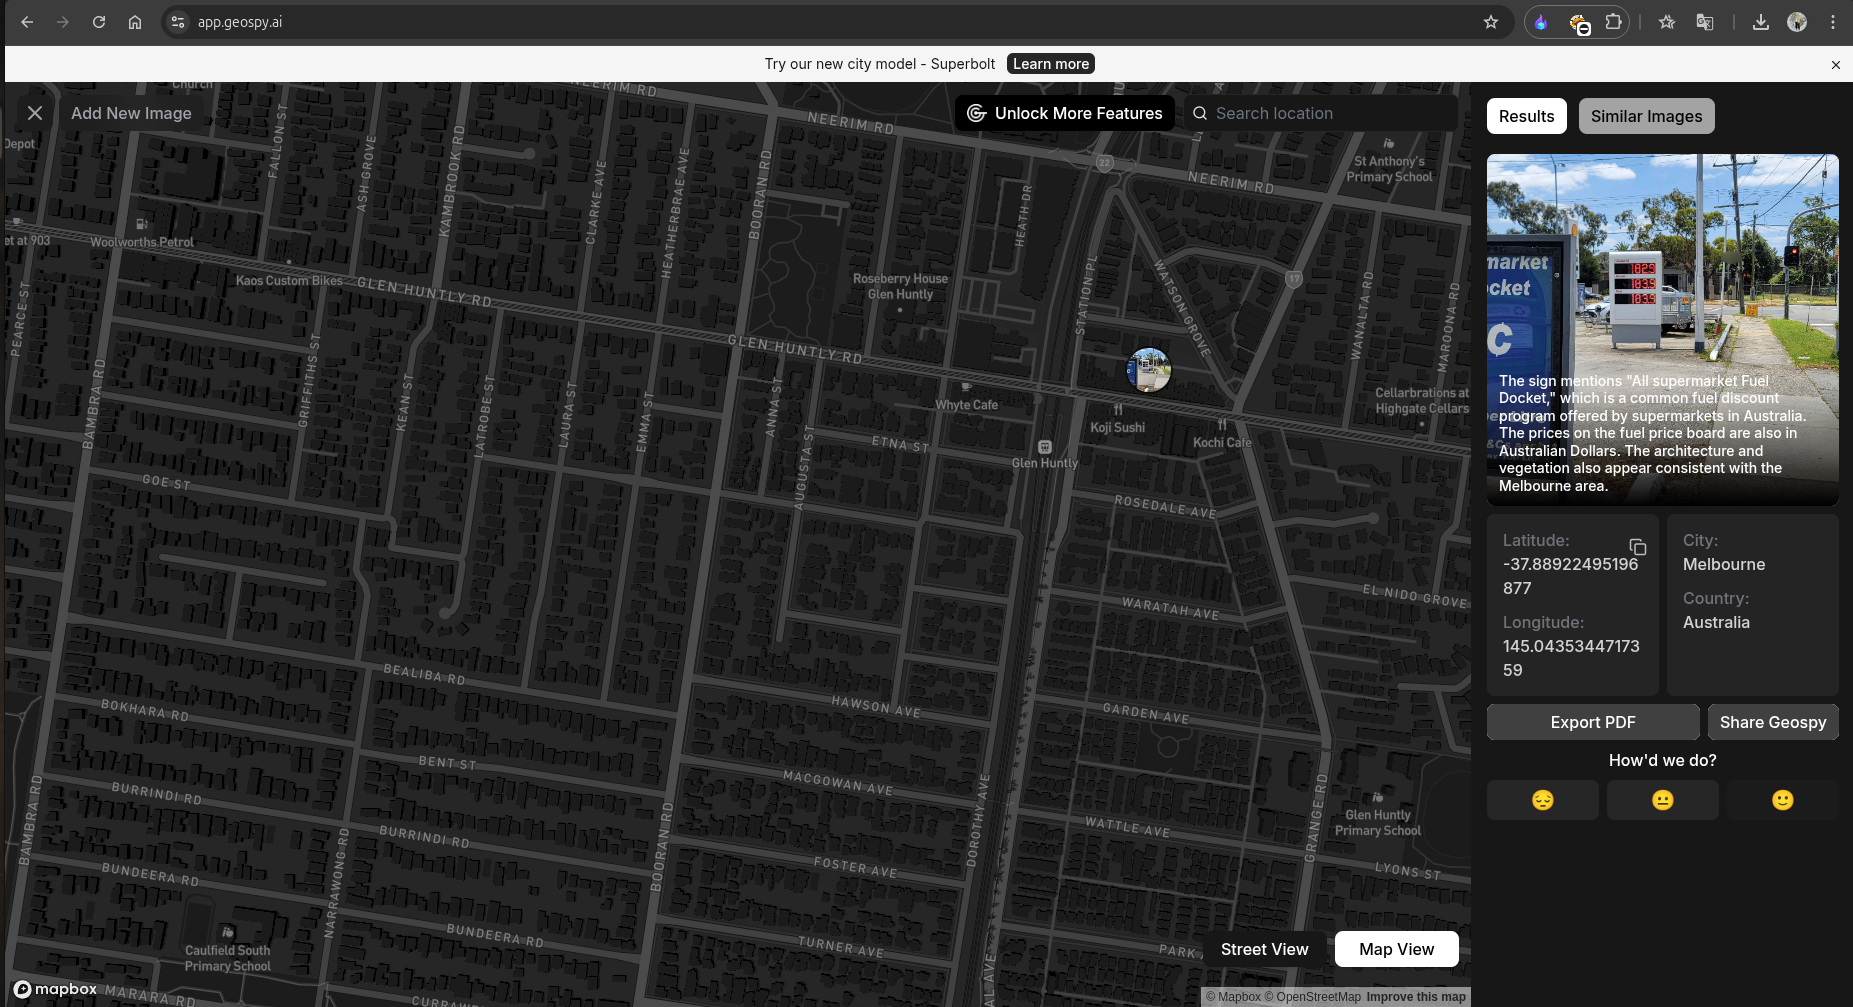The width and height of the screenshot is (1853, 1007).
Task: Focus the Search location field
Action: (x=1320, y=113)
